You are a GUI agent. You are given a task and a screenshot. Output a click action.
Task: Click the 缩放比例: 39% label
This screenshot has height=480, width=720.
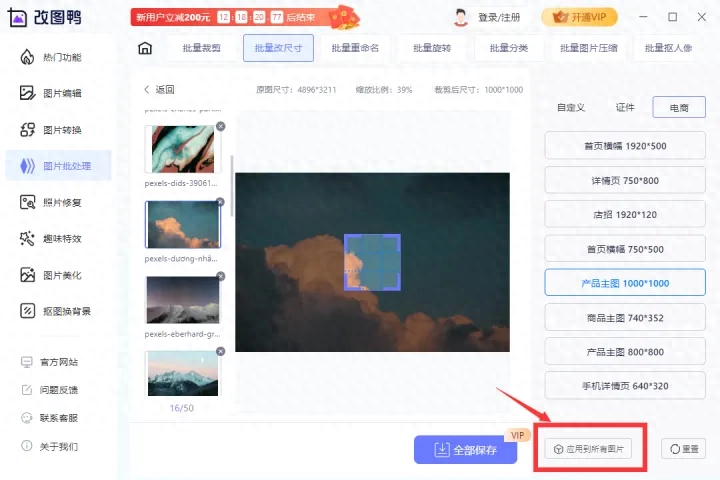[384, 90]
